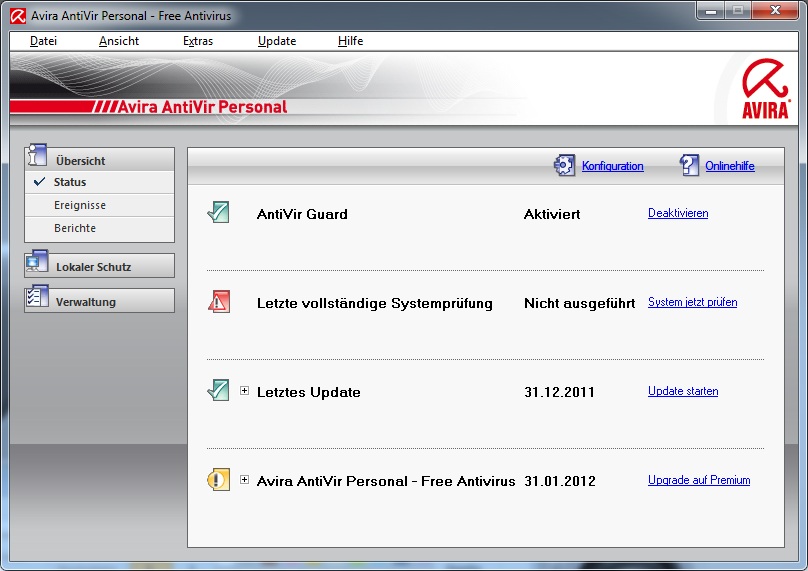Click the Aktiviert status text

point(552,214)
